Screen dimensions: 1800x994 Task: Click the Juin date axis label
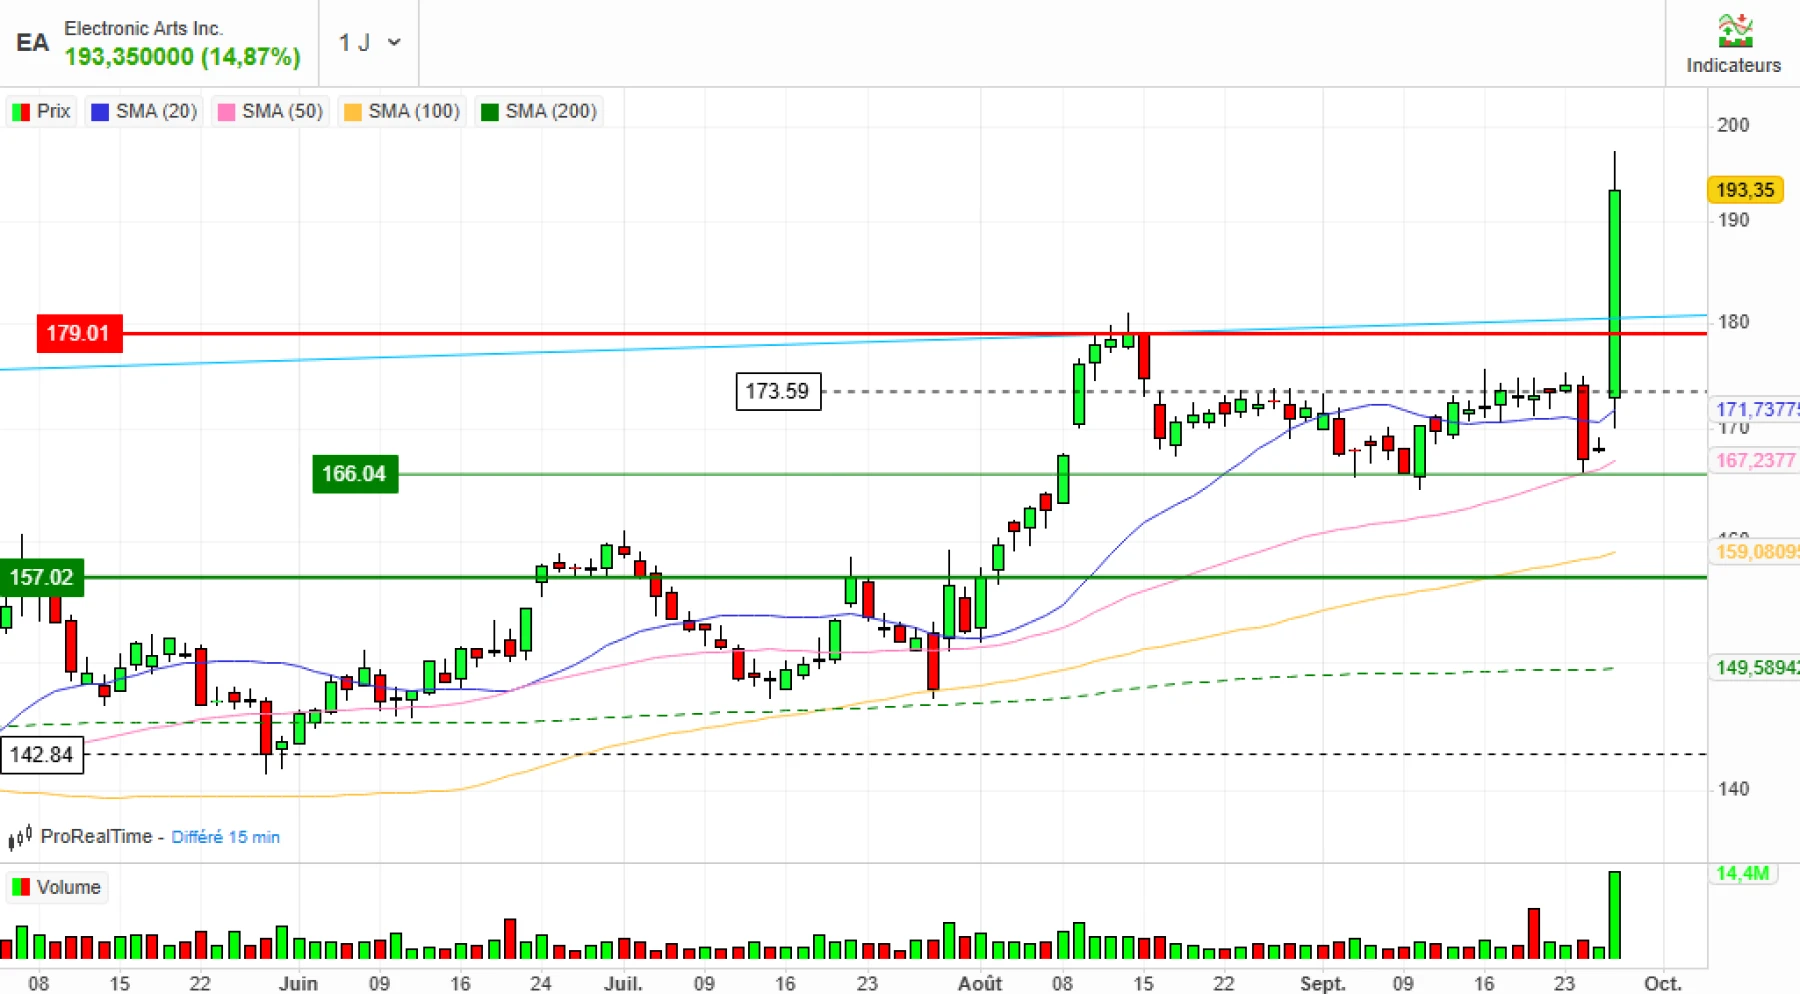click(298, 983)
